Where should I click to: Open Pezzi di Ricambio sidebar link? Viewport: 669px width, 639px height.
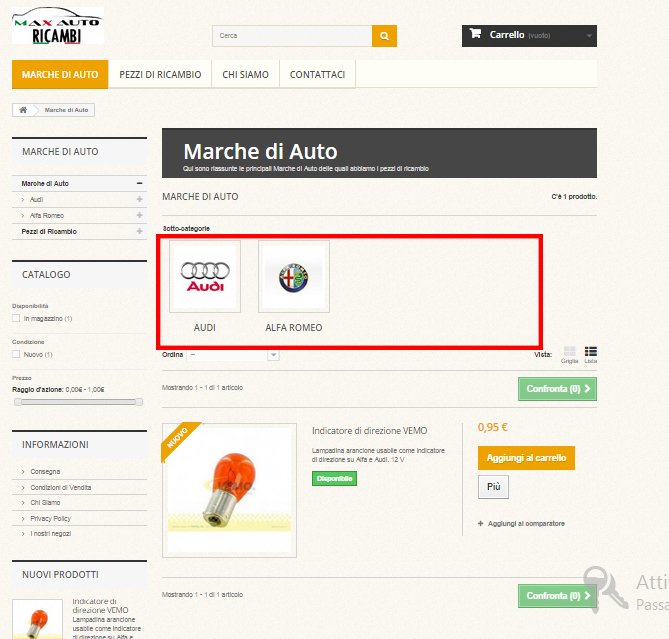point(49,232)
